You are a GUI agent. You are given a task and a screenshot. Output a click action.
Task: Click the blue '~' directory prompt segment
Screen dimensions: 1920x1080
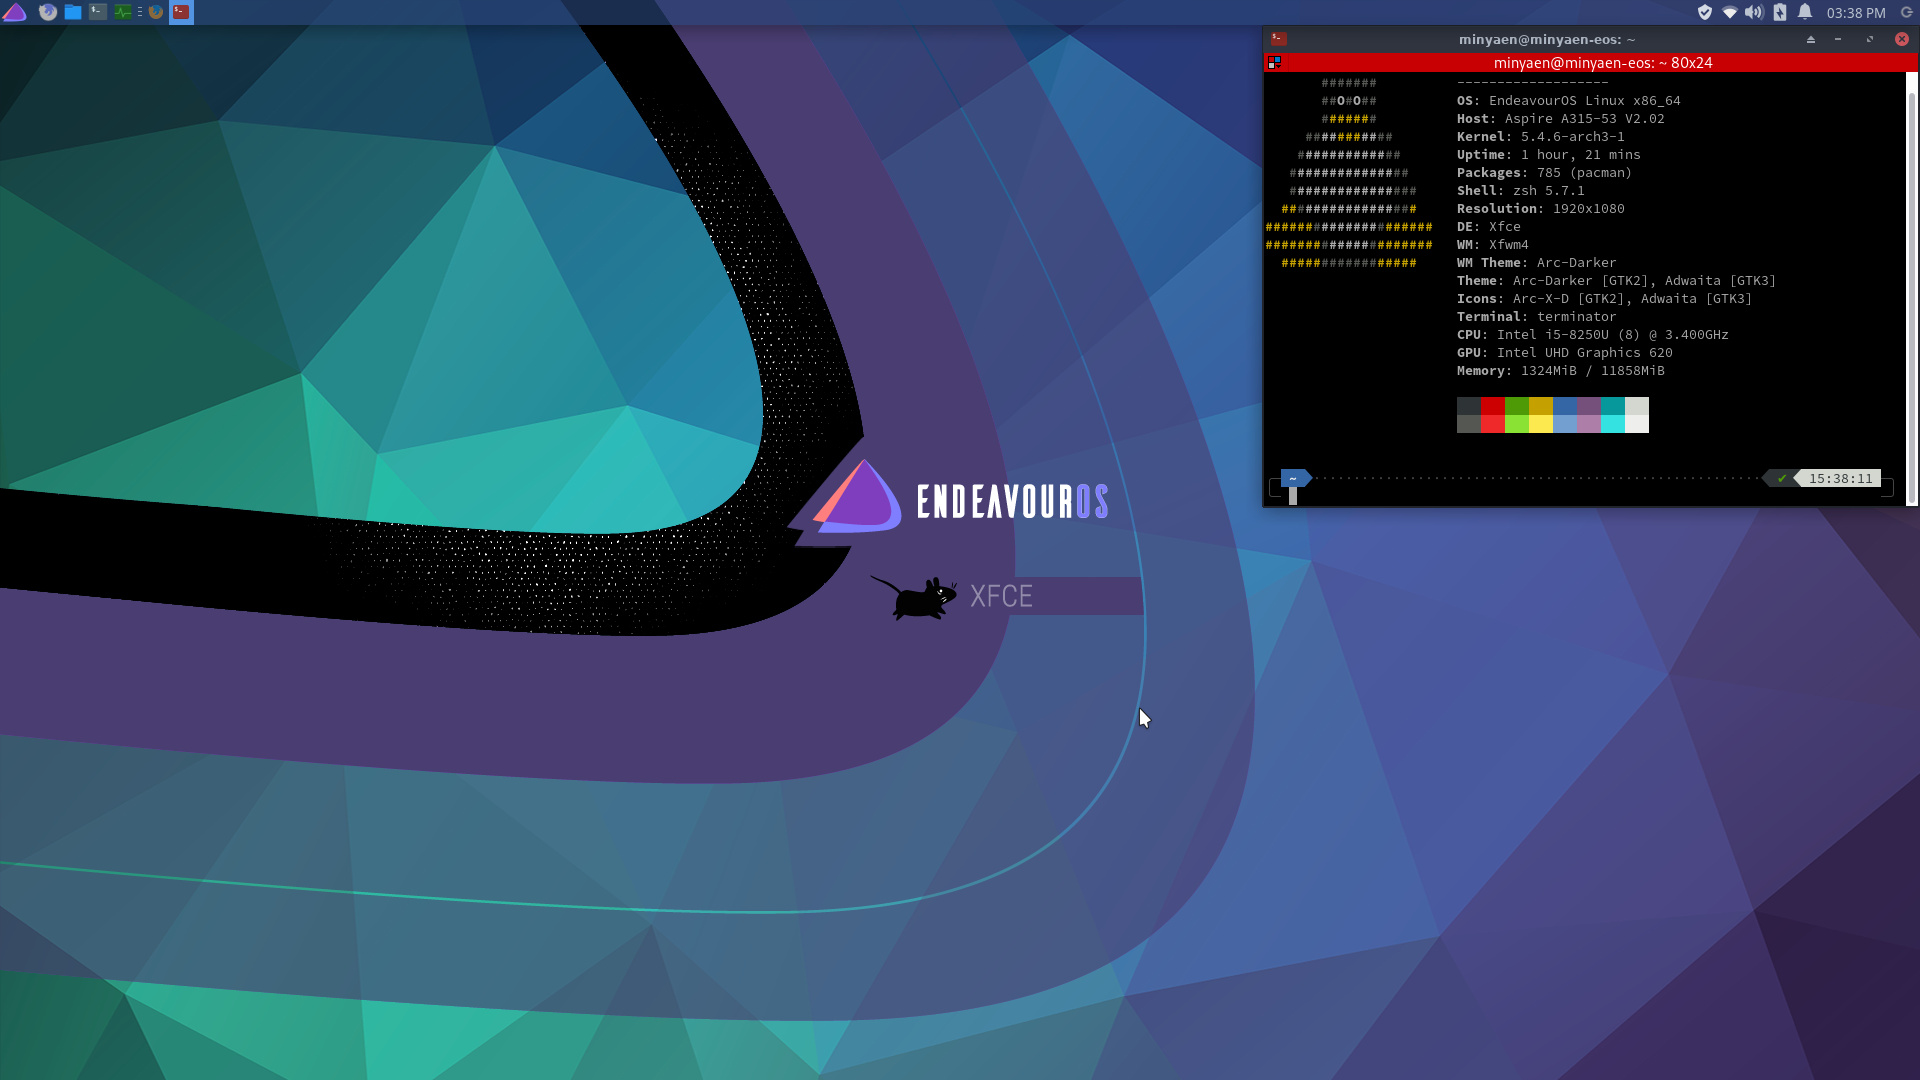point(1295,478)
